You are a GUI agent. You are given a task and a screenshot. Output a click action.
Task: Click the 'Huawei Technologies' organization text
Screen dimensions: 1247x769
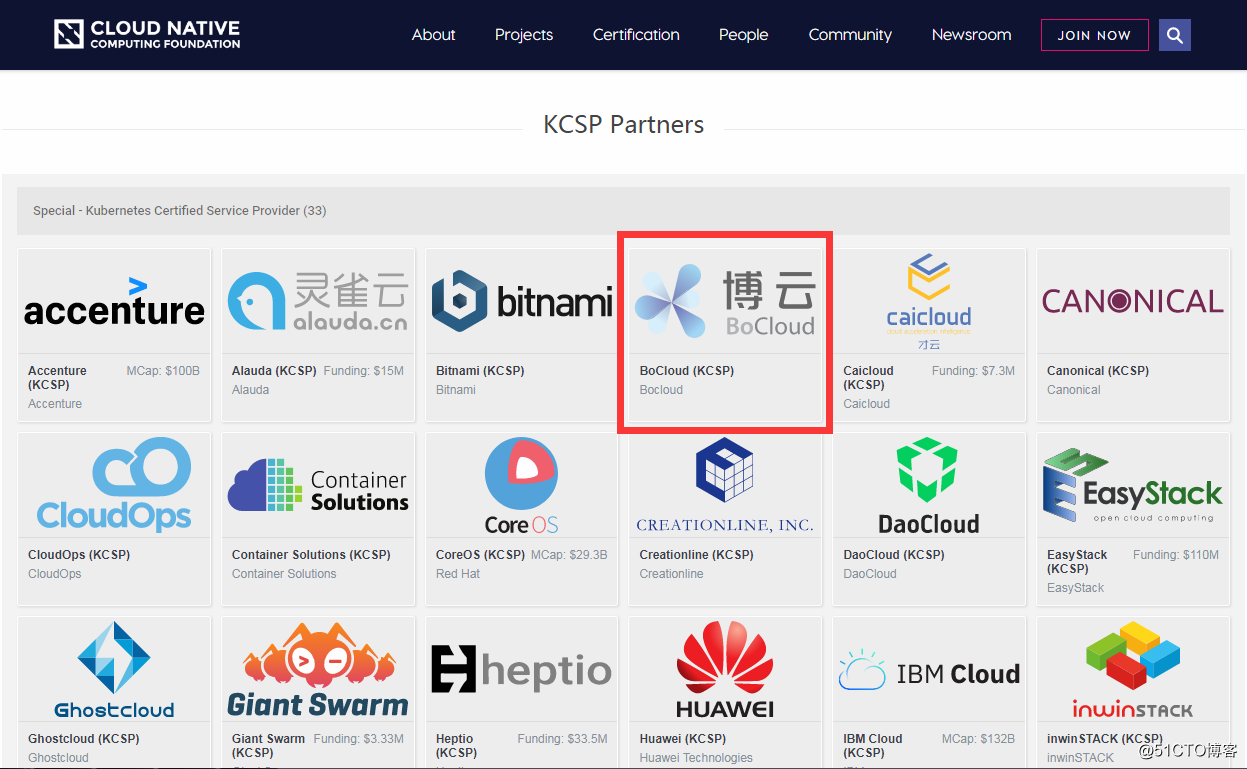(x=696, y=758)
